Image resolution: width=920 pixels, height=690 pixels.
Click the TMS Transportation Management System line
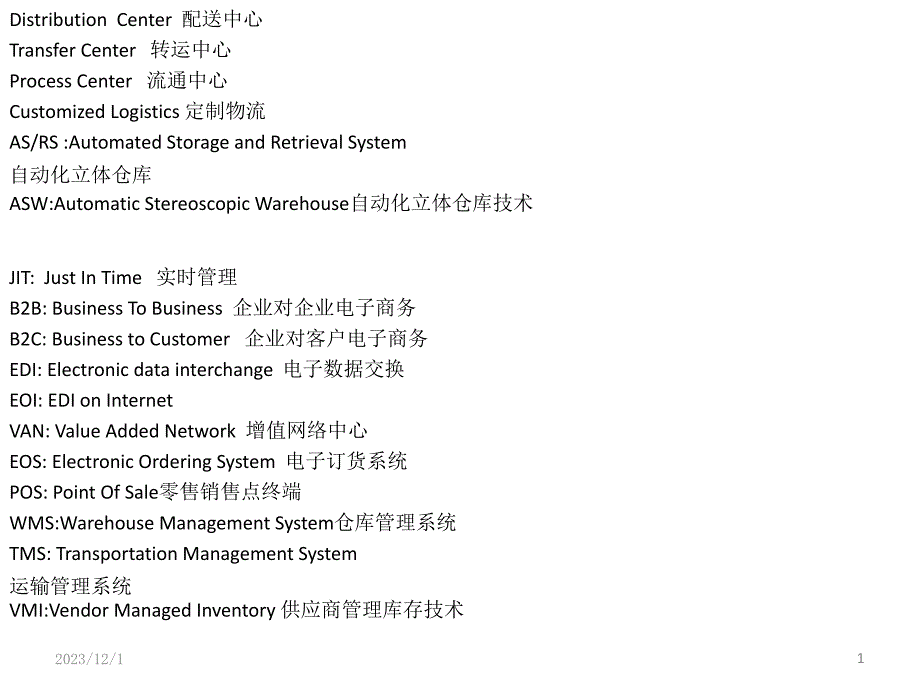coord(183,553)
